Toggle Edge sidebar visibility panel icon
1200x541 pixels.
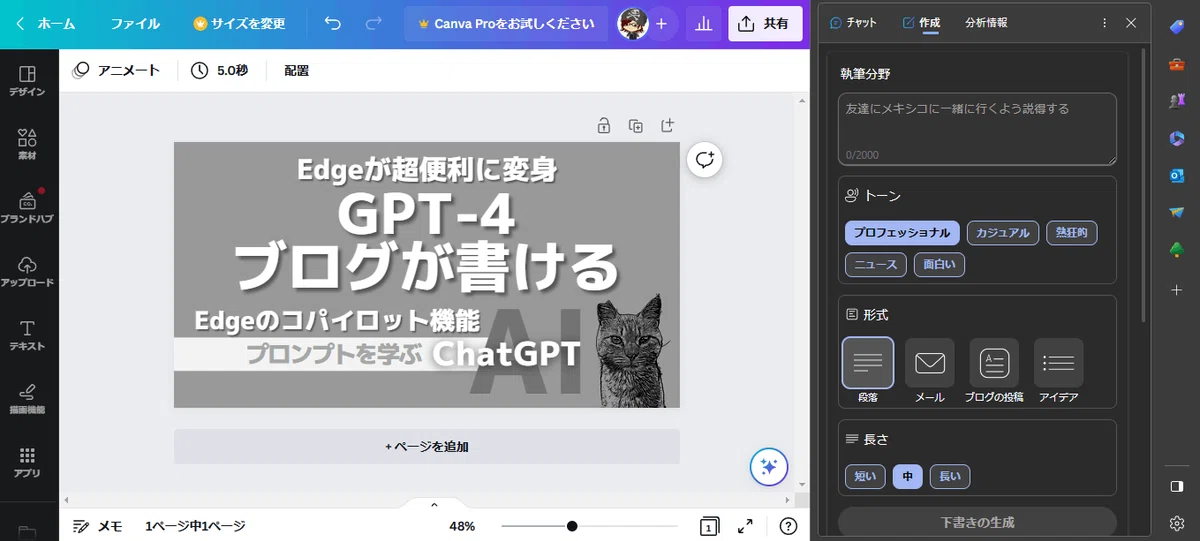[x=1177, y=487]
